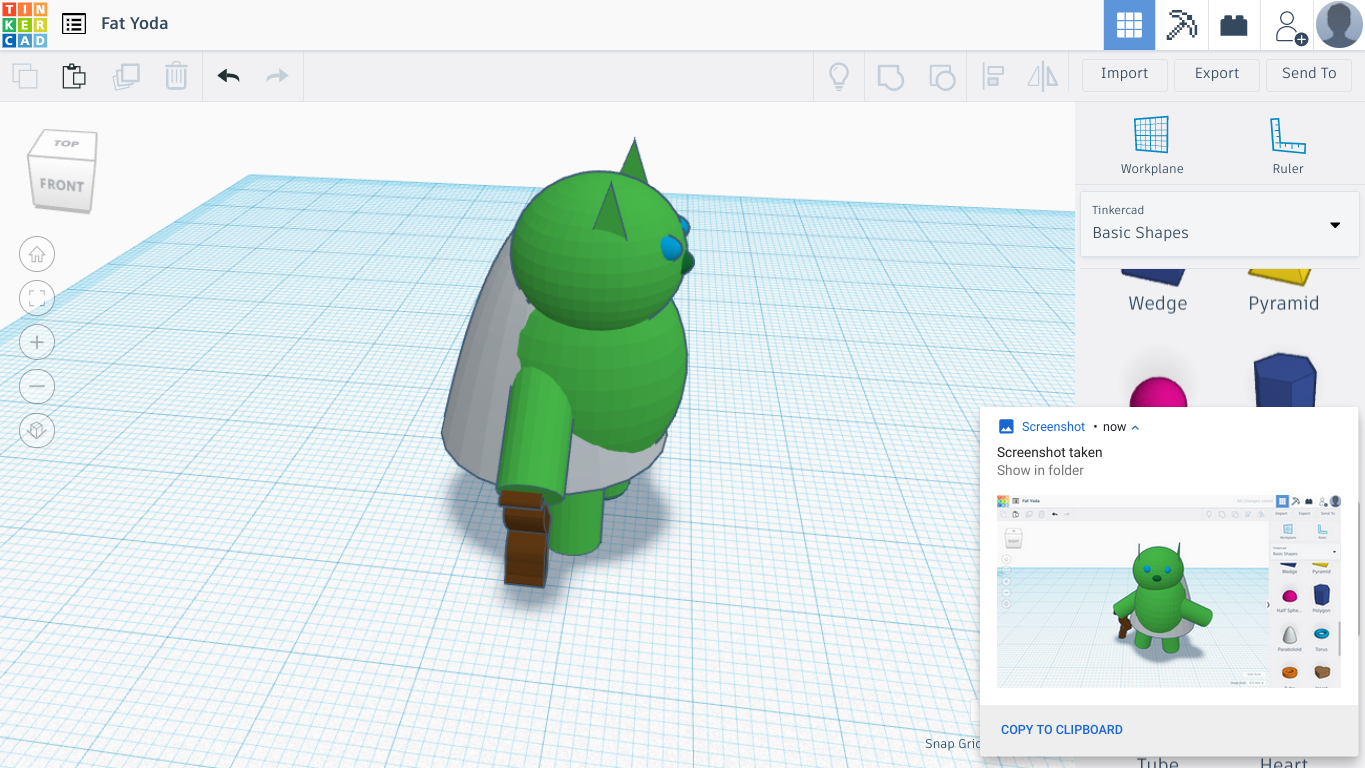Click the Ungroup shapes icon
Screen dimensions: 1365x768
942,76
